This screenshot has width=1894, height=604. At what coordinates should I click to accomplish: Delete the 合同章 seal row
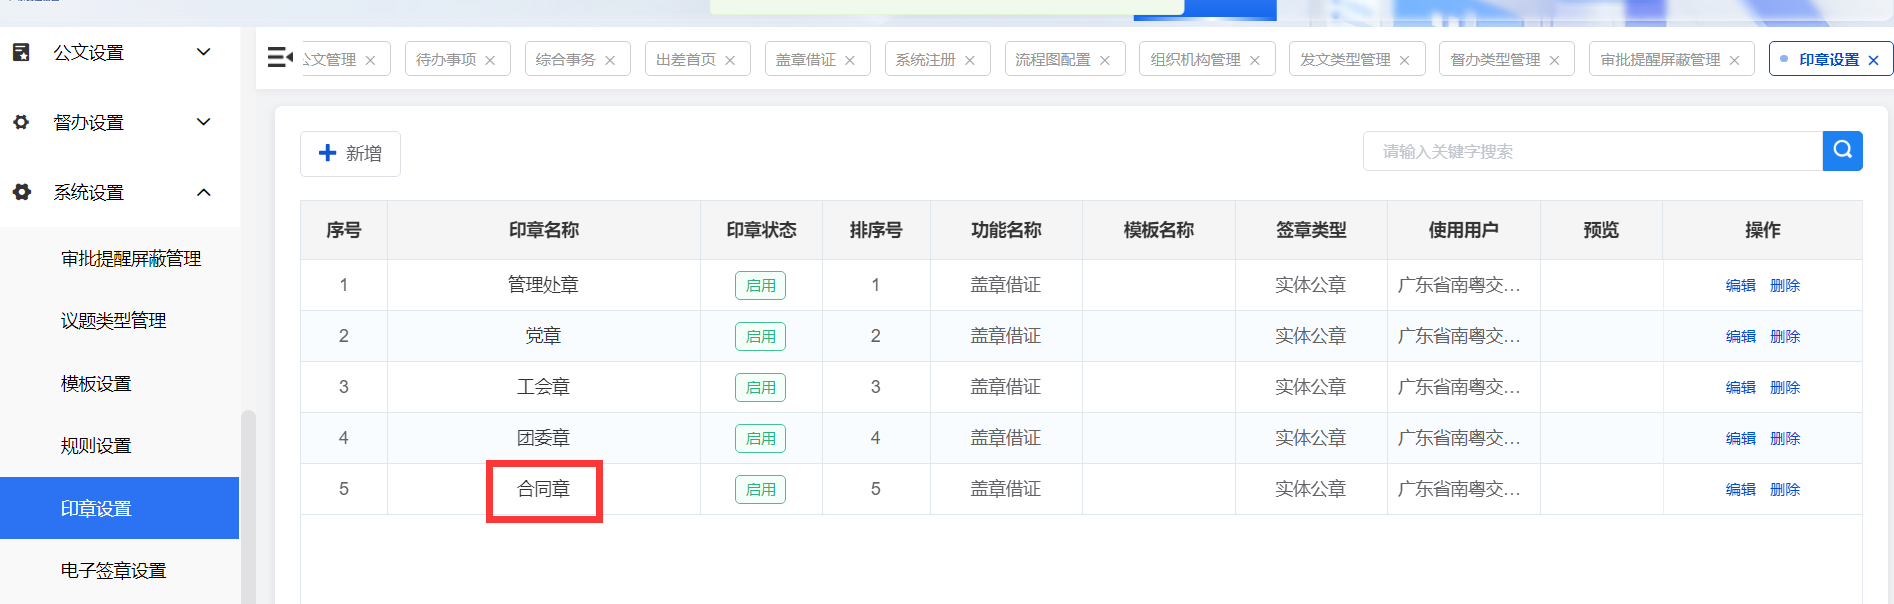(1784, 490)
